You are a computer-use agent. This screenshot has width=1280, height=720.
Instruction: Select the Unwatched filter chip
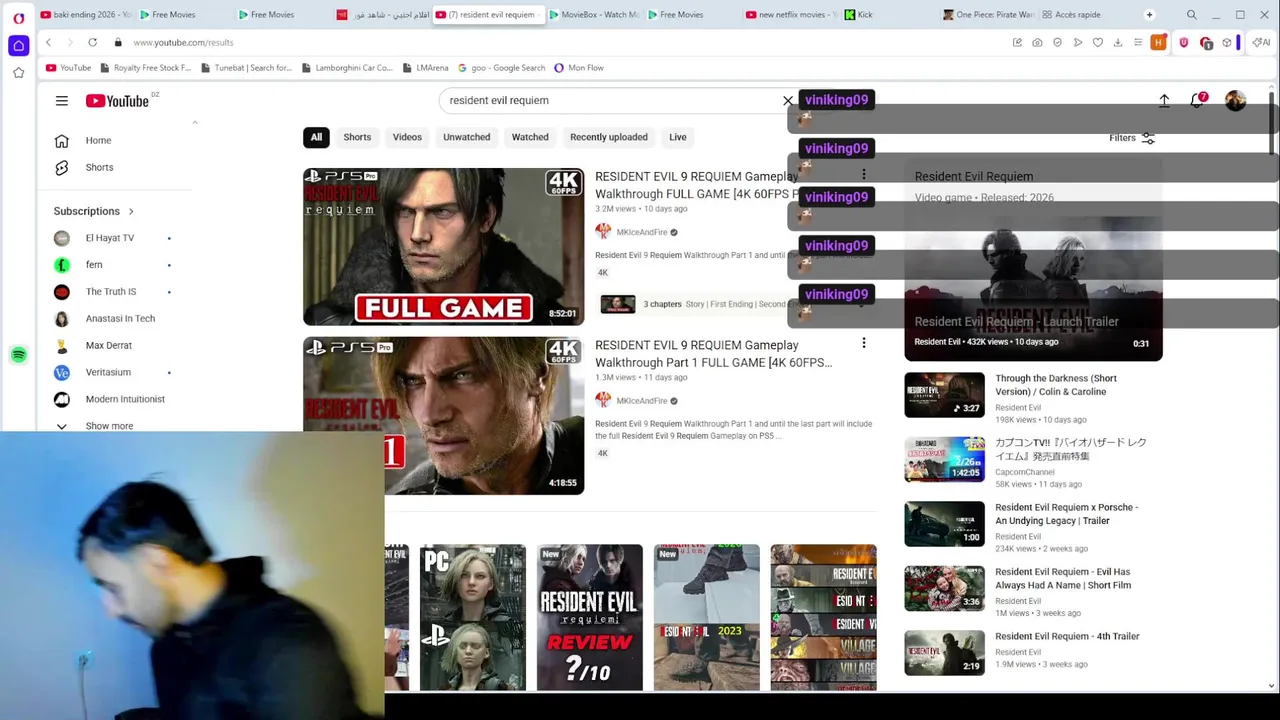coord(467,137)
